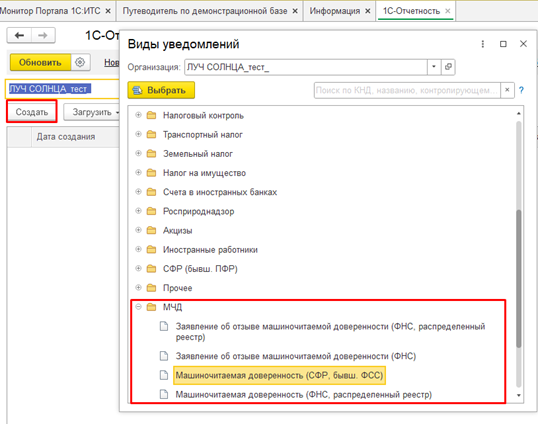Select Счета в иностранных банках row
The image size is (538, 424).
(x=220, y=192)
